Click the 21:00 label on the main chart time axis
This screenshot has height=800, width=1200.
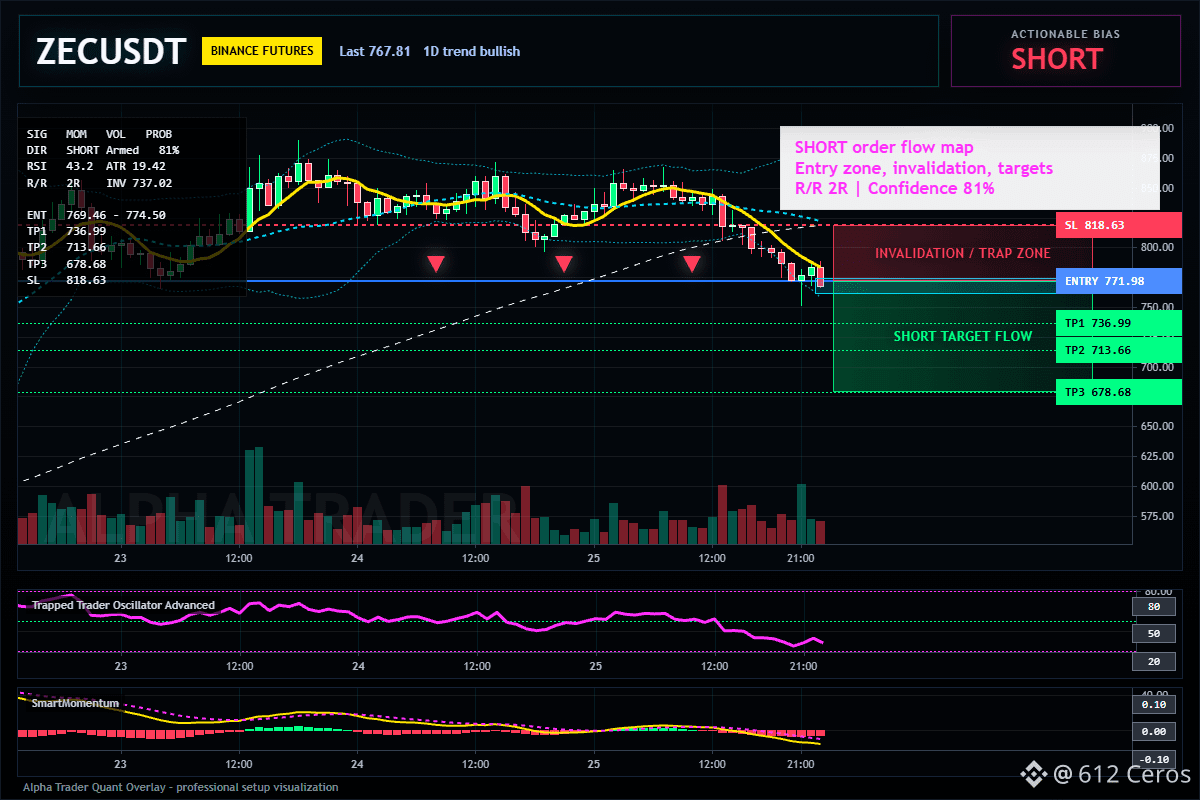pos(801,558)
